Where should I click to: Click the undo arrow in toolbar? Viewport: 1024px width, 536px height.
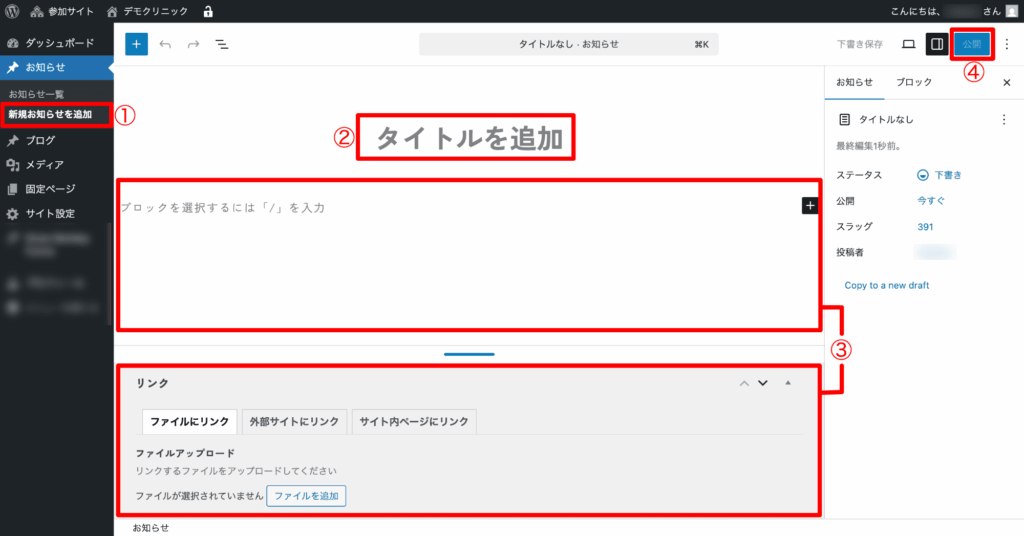165,44
